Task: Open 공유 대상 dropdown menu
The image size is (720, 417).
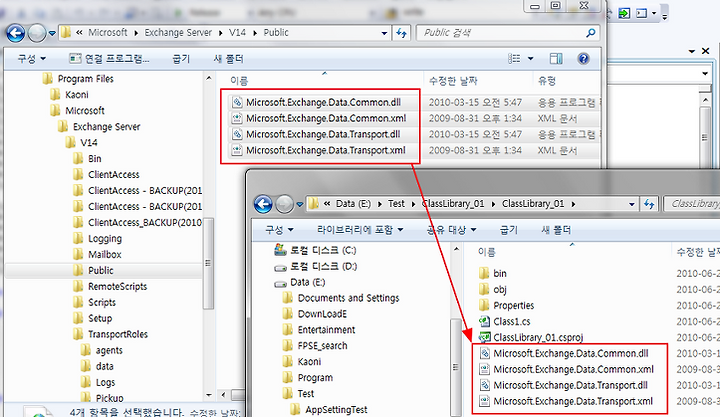Action: point(451,230)
